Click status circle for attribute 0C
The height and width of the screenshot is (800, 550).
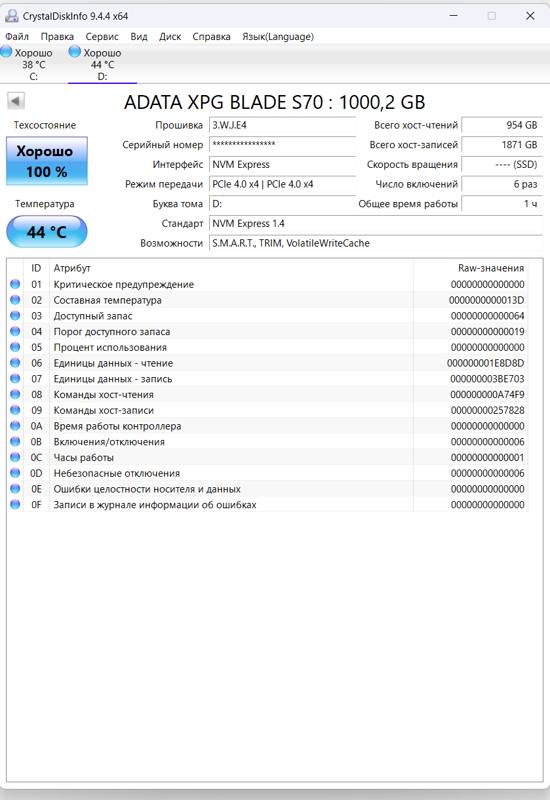pyautogui.click(x=15, y=457)
